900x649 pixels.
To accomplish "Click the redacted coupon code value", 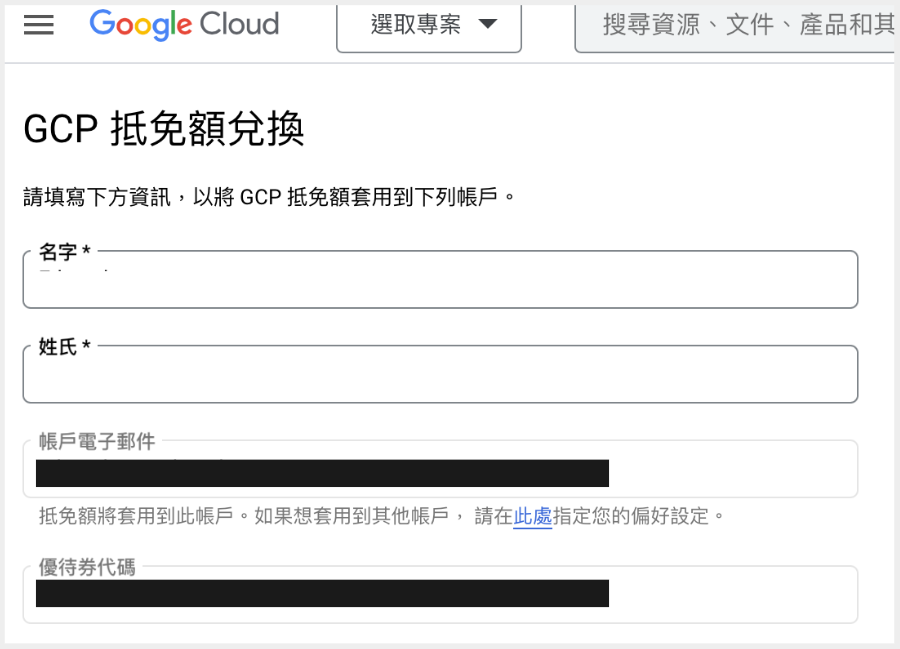I will pos(322,593).
